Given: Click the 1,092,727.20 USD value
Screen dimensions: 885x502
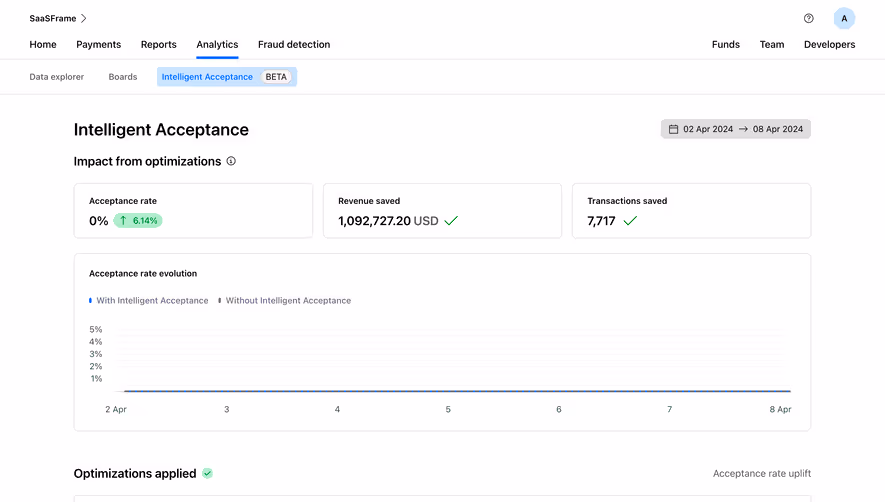Looking at the screenshot, I should pyautogui.click(x=388, y=221).
